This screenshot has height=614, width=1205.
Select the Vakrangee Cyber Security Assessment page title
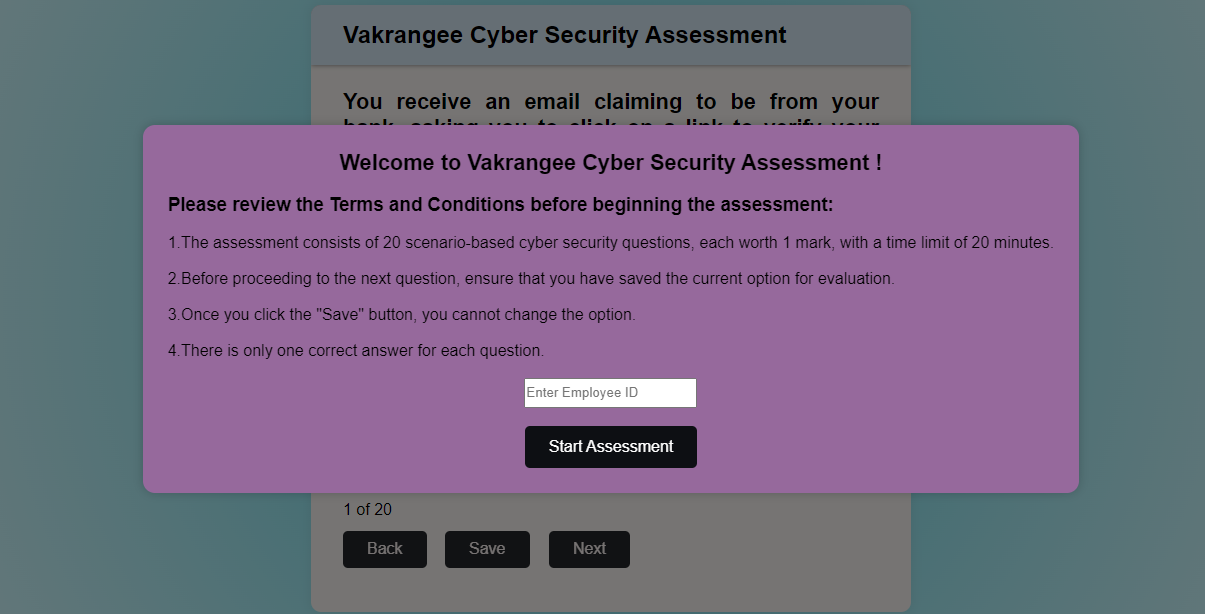565,35
